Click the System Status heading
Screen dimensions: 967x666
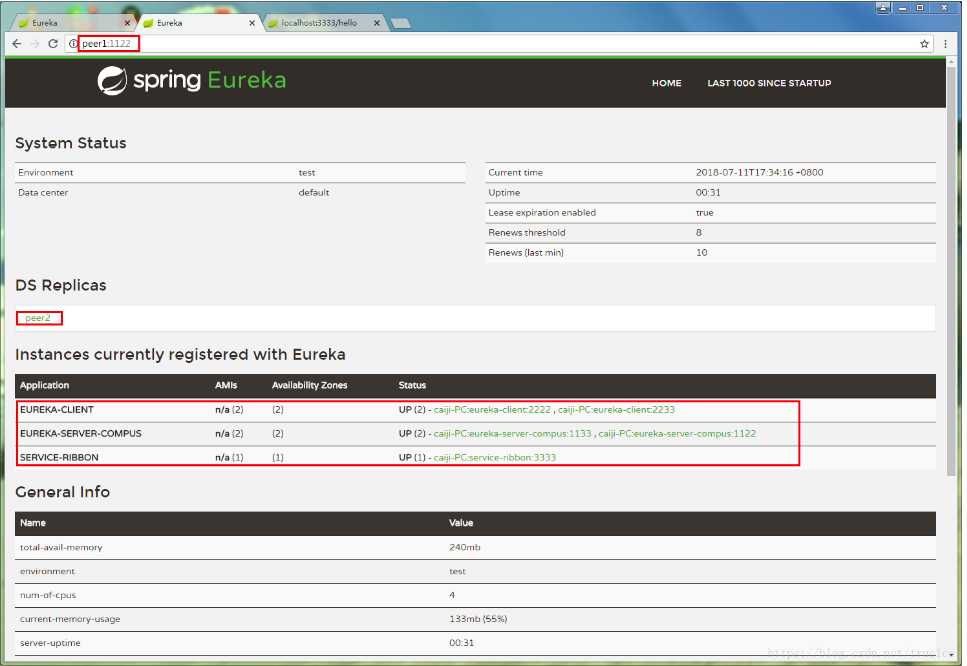click(71, 143)
